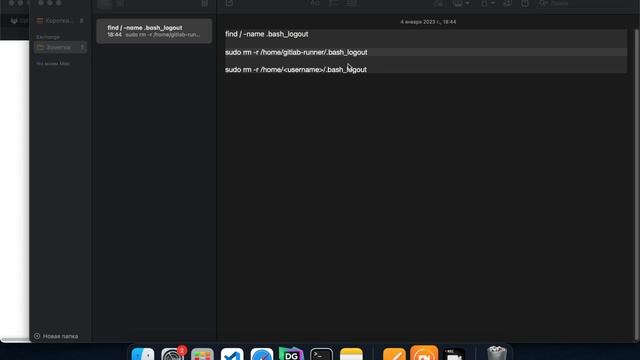Open Pages (orange pen icon) from Dock
Screen dimensions: 640x360
pos(394,354)
